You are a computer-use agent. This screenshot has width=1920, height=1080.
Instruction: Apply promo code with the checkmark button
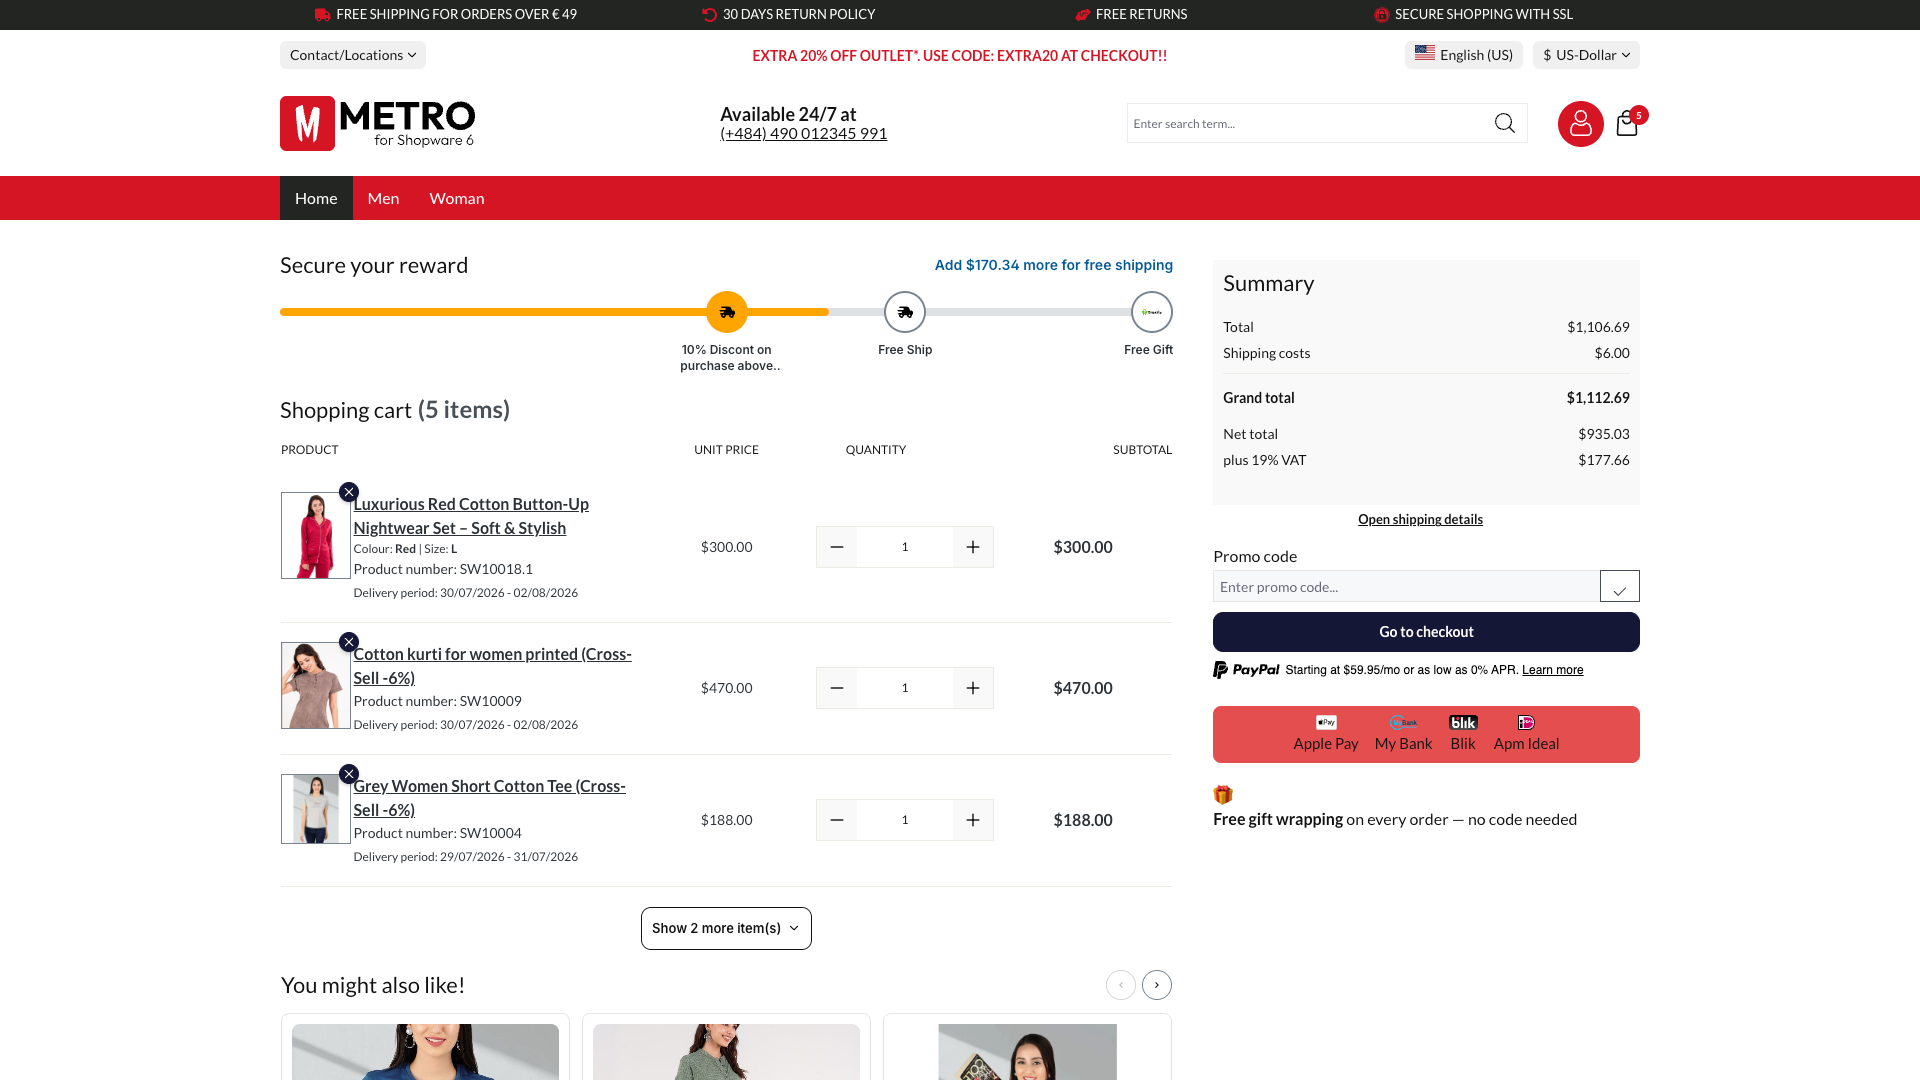(x=1619, y=586)
